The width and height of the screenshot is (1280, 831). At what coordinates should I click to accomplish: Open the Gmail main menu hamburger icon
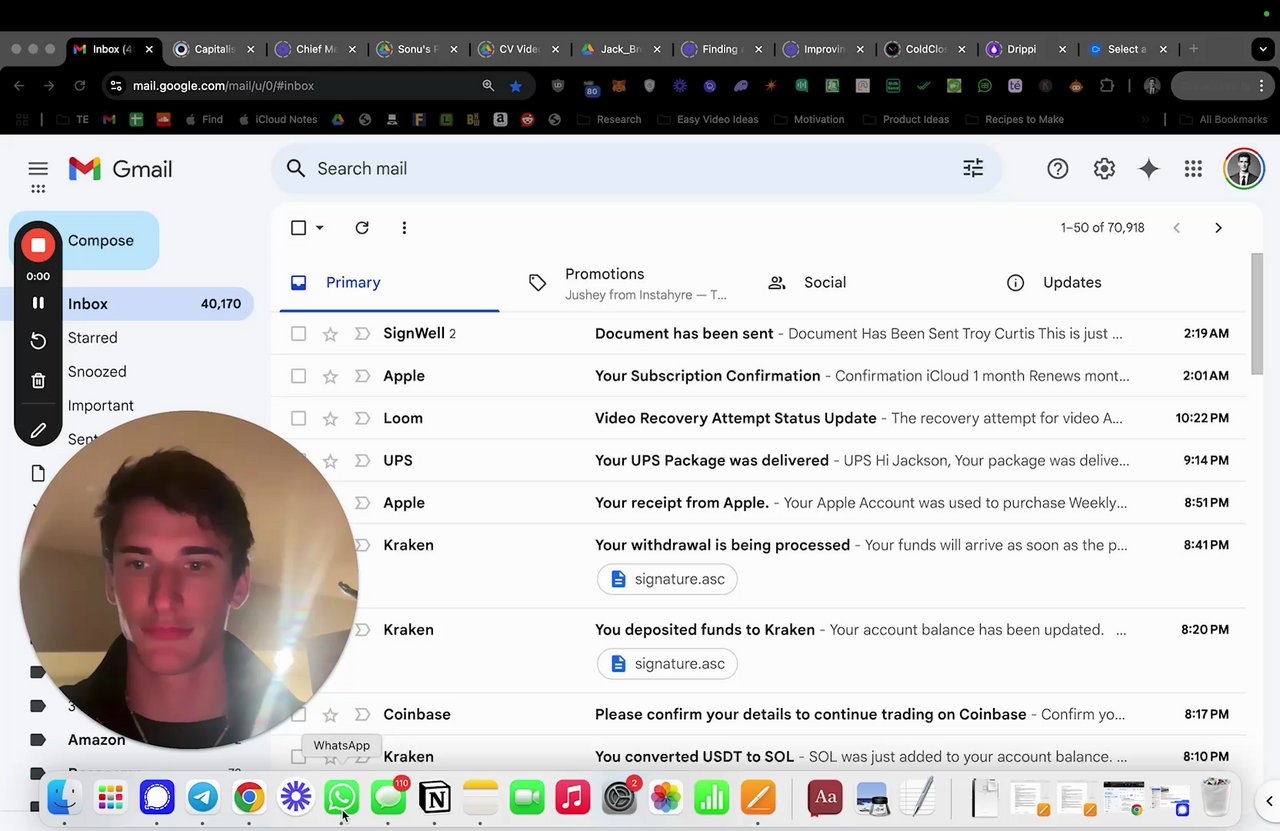(38, 169)
